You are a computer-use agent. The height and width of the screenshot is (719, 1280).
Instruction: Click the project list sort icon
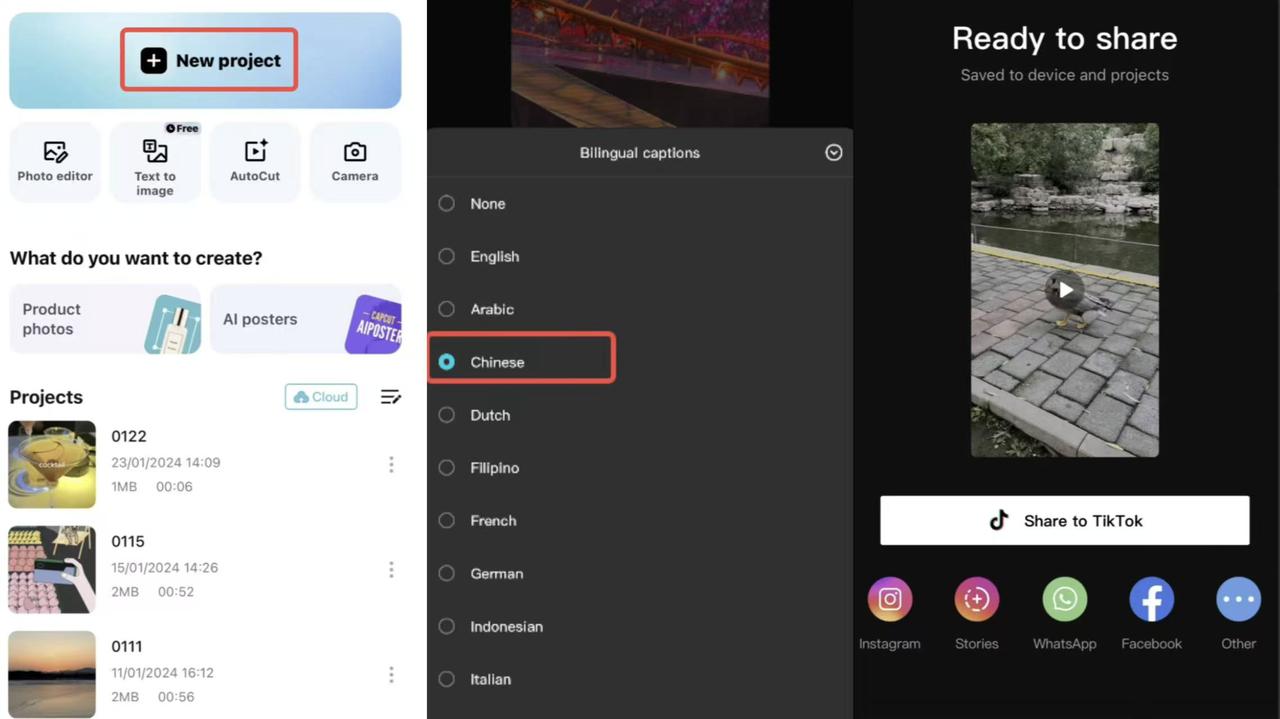click(391, 397)
